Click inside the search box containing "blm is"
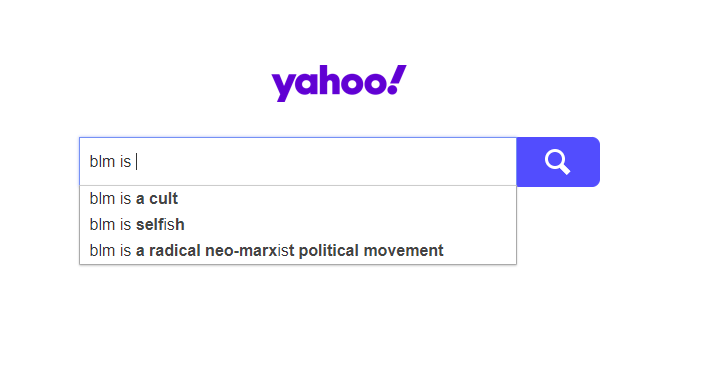 (298, 161)
